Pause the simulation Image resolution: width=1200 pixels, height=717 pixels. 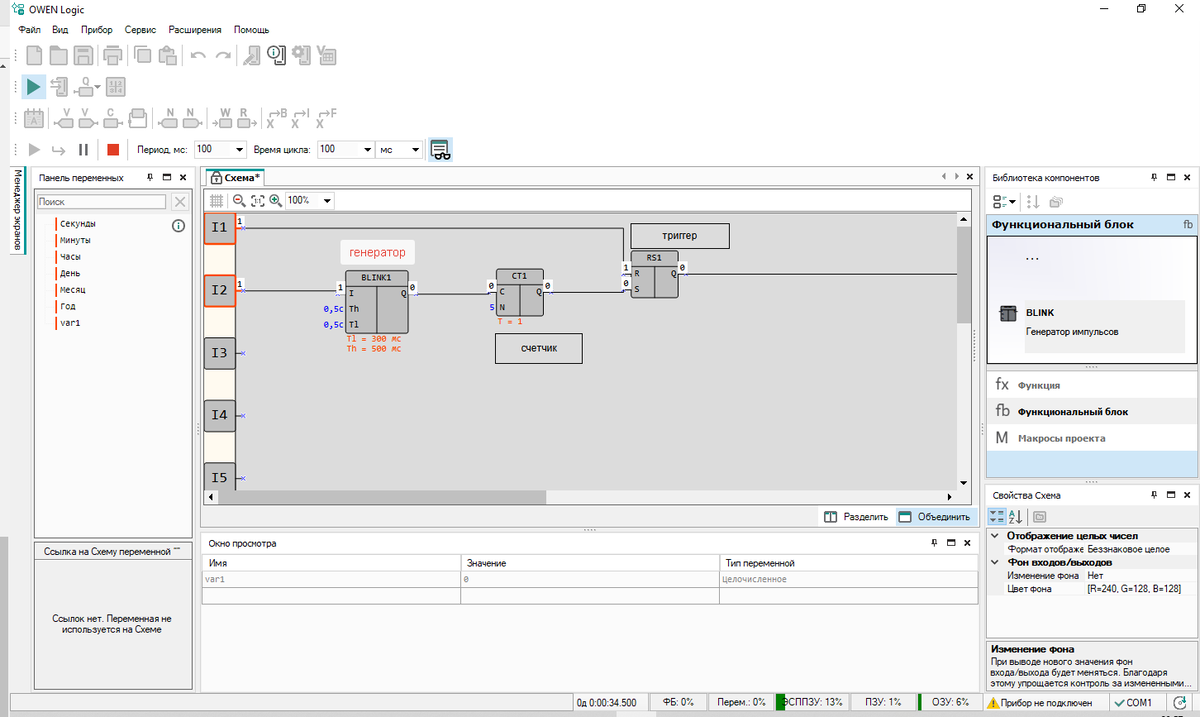click(x=84, y=150)
